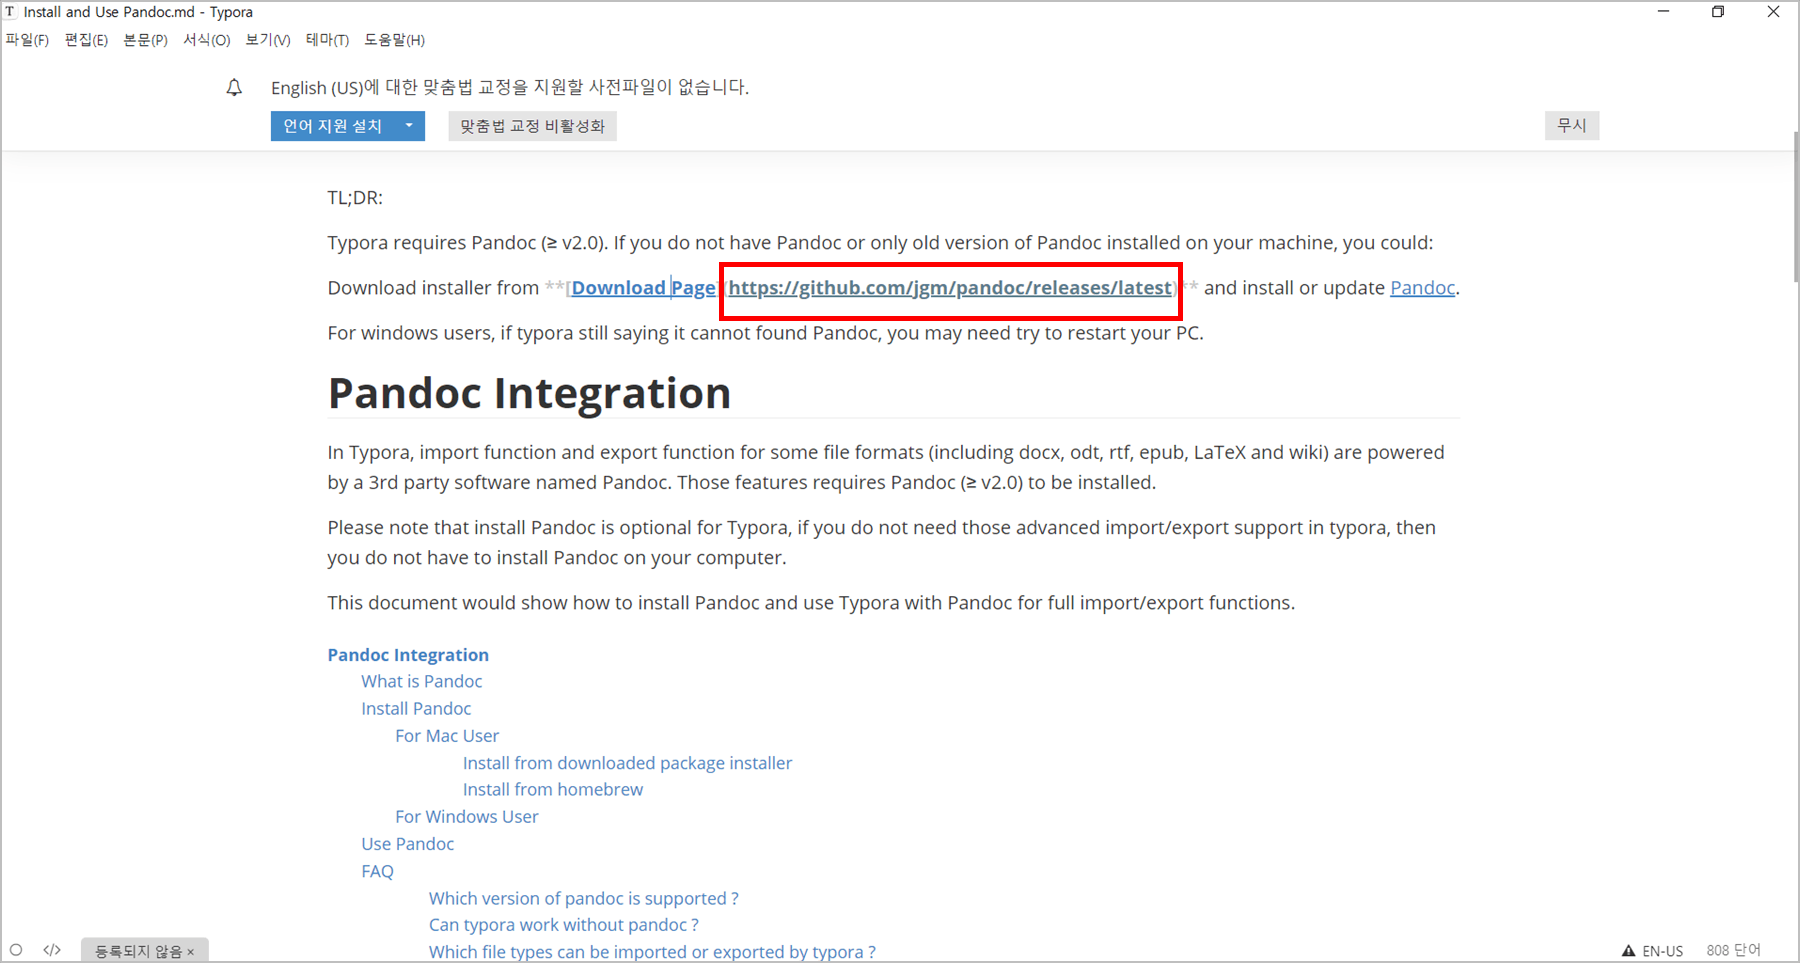Click the vertical scrollbar on right edge
This screenshot has height=963, width=1800.
pyautogui.click(x=1795, y=206)
